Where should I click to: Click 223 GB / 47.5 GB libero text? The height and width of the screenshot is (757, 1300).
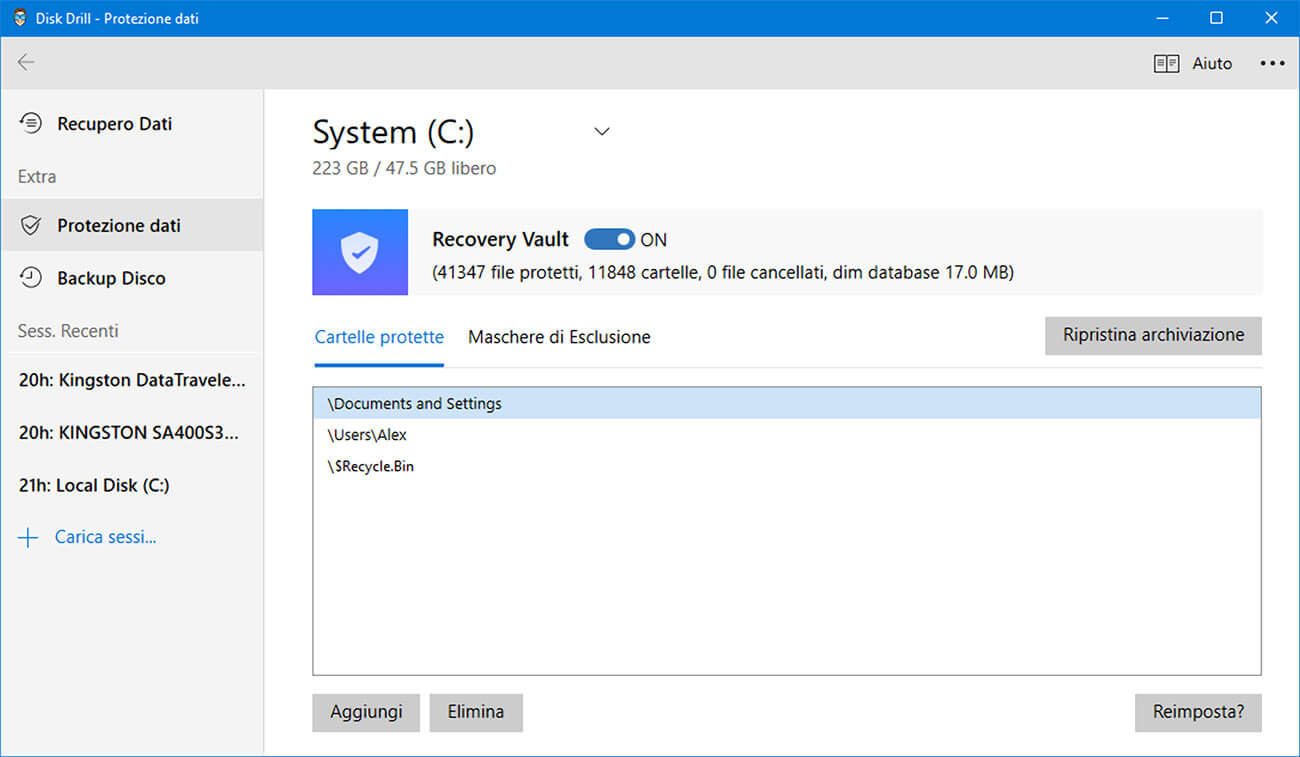point(404,168)
